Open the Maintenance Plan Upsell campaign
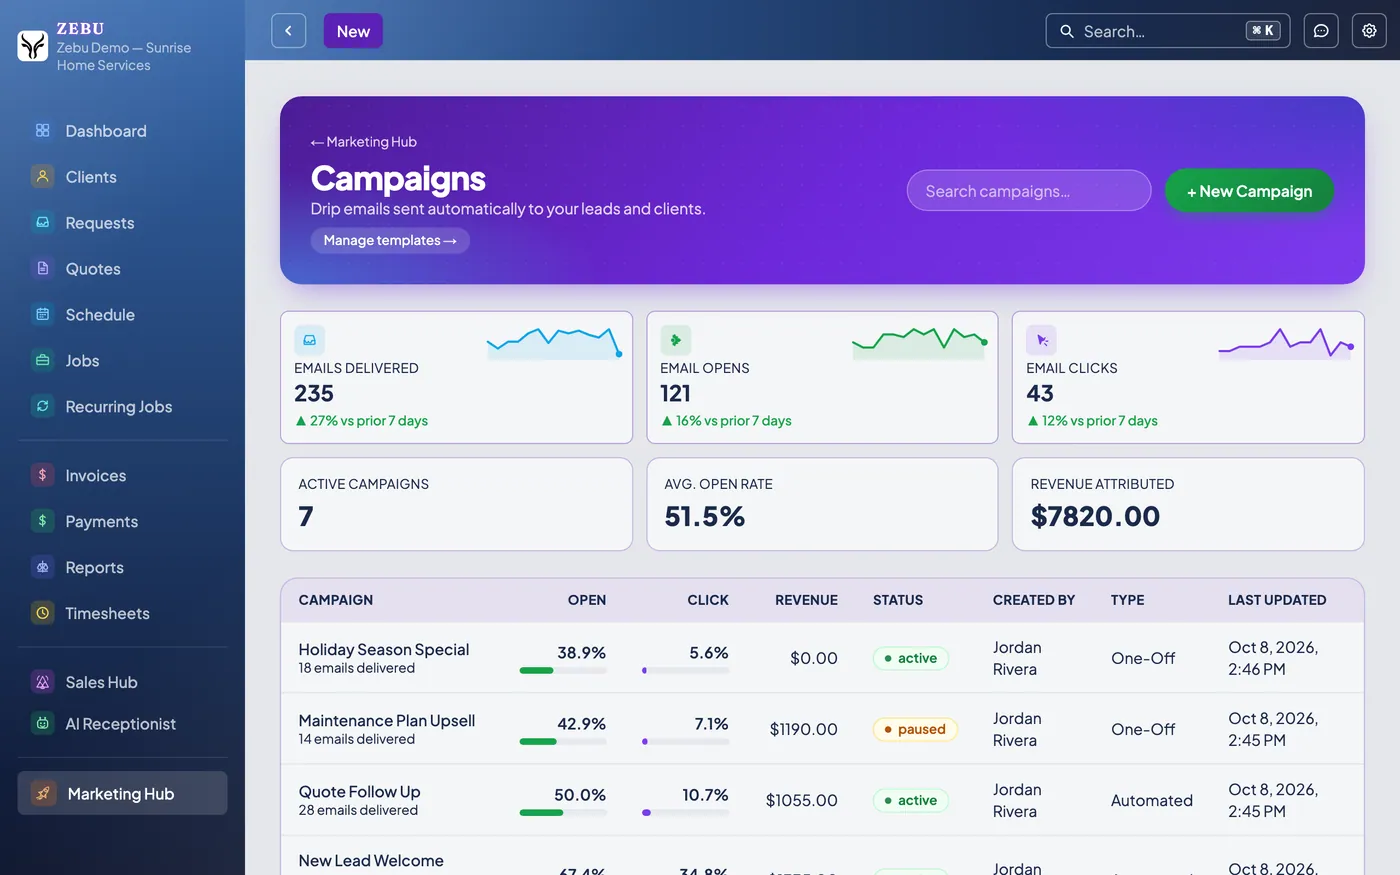This screenshot has height=875, width=1400. pos(387,720)
